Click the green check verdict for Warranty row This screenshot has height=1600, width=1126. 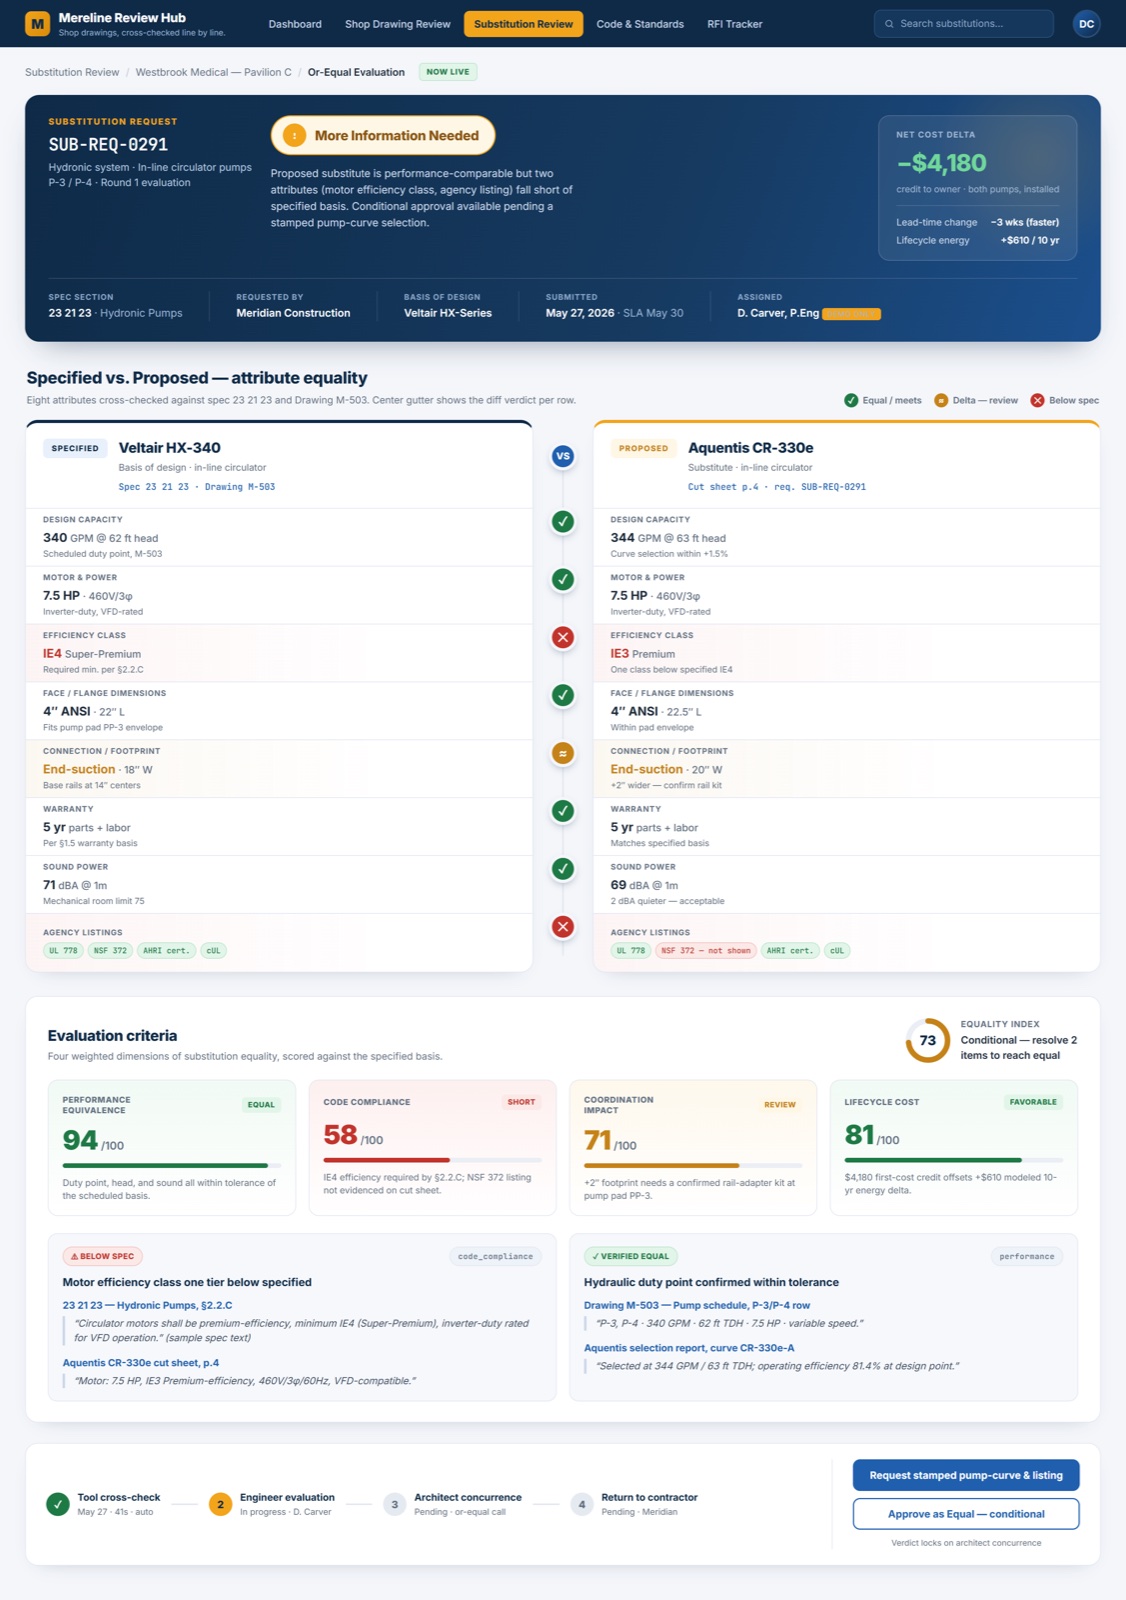[563, 811]
